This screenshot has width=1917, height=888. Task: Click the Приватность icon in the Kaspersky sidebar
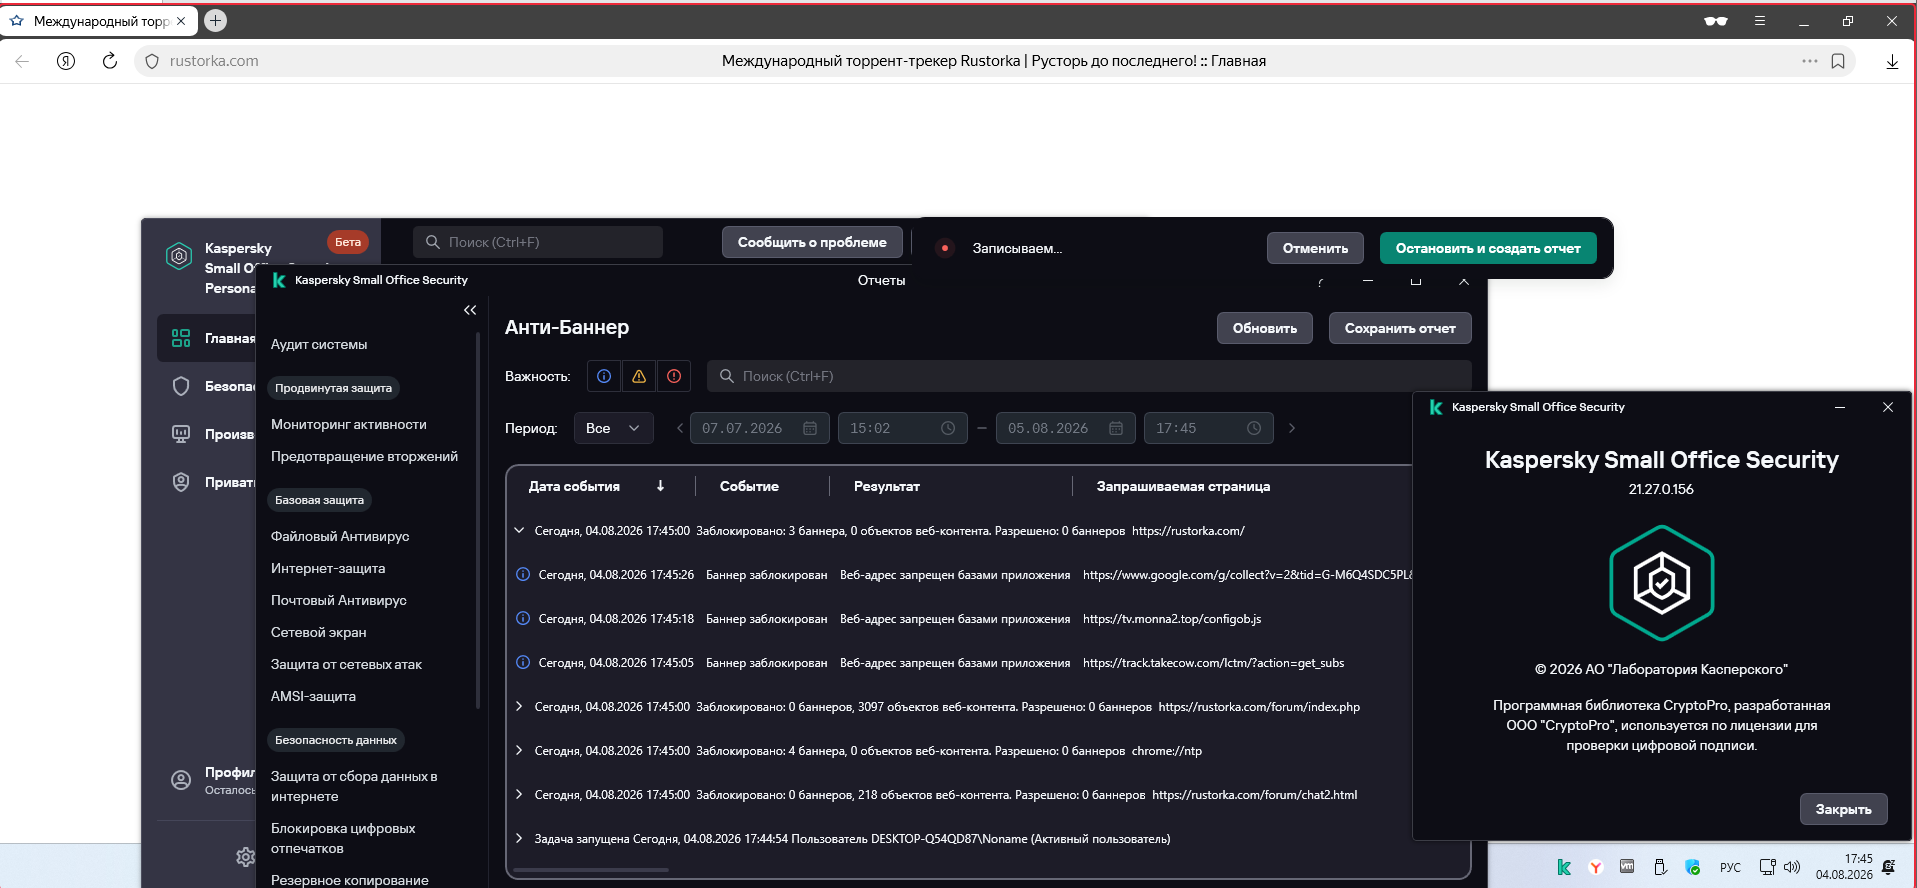pos(181,482)
